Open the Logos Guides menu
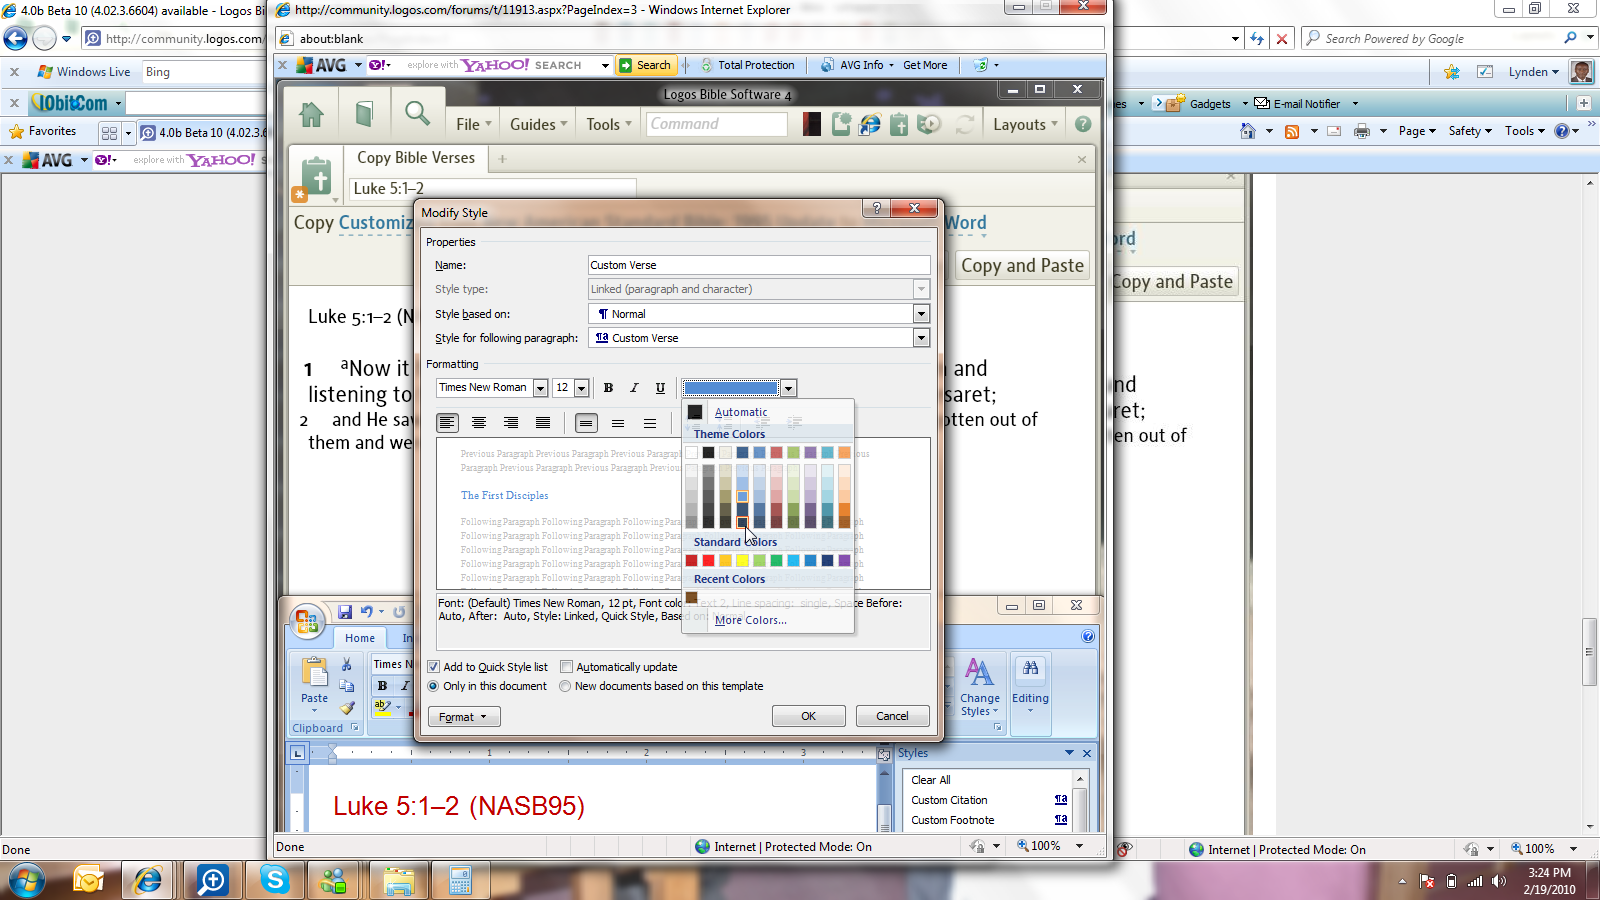The height and width of the screenshot is (900, 1600). [538, 124]
